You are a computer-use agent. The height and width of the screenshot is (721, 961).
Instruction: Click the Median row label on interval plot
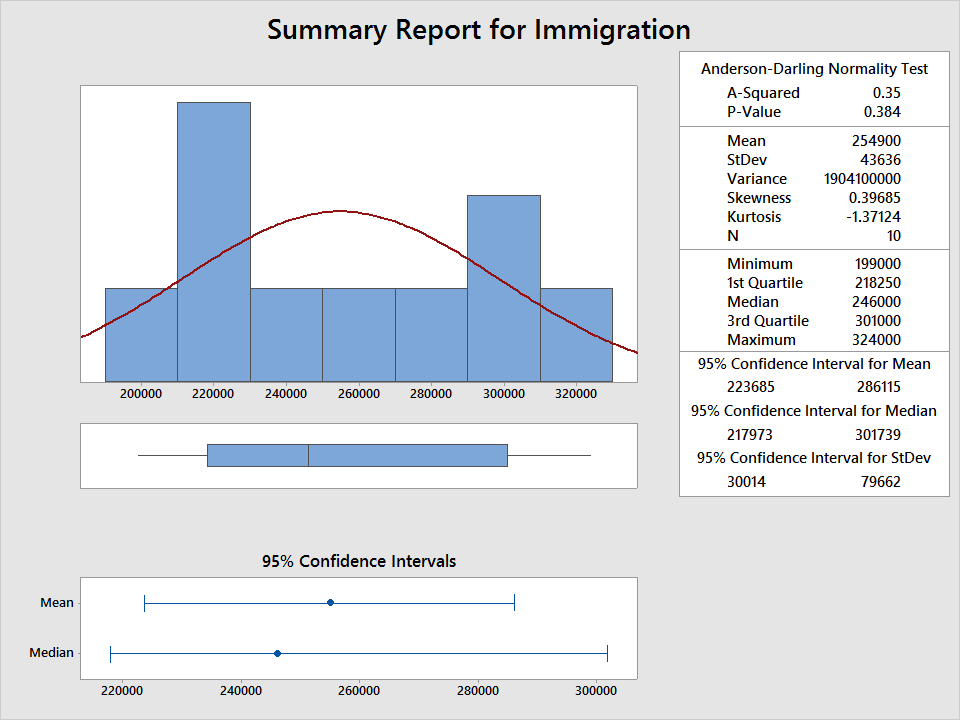click(51, 653)
